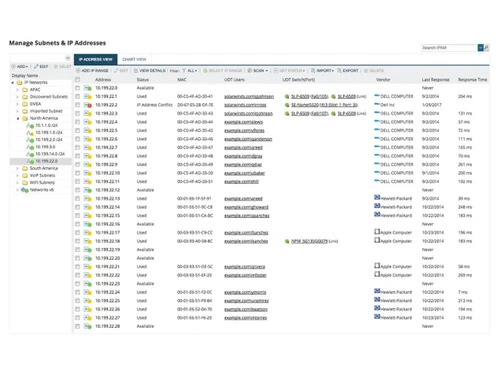Viewport: 500px width, 375px height.
Task: Check the box for 10.199.22.0
Action: (78, 88)
